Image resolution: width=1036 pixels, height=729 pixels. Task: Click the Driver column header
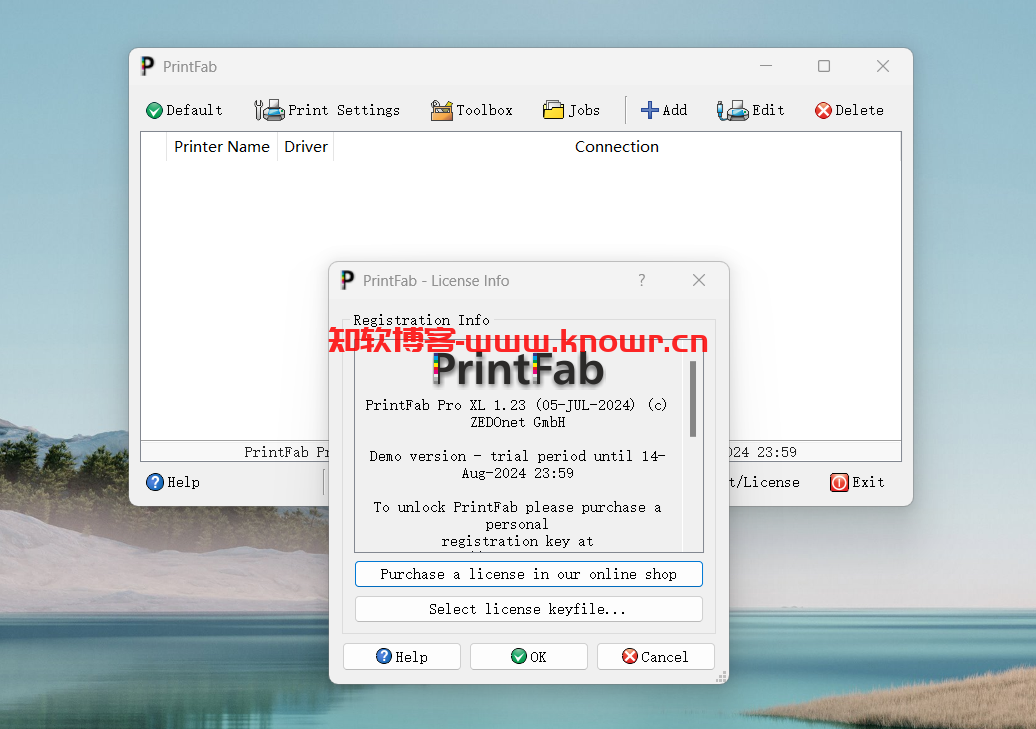click(x=306, y=147)
